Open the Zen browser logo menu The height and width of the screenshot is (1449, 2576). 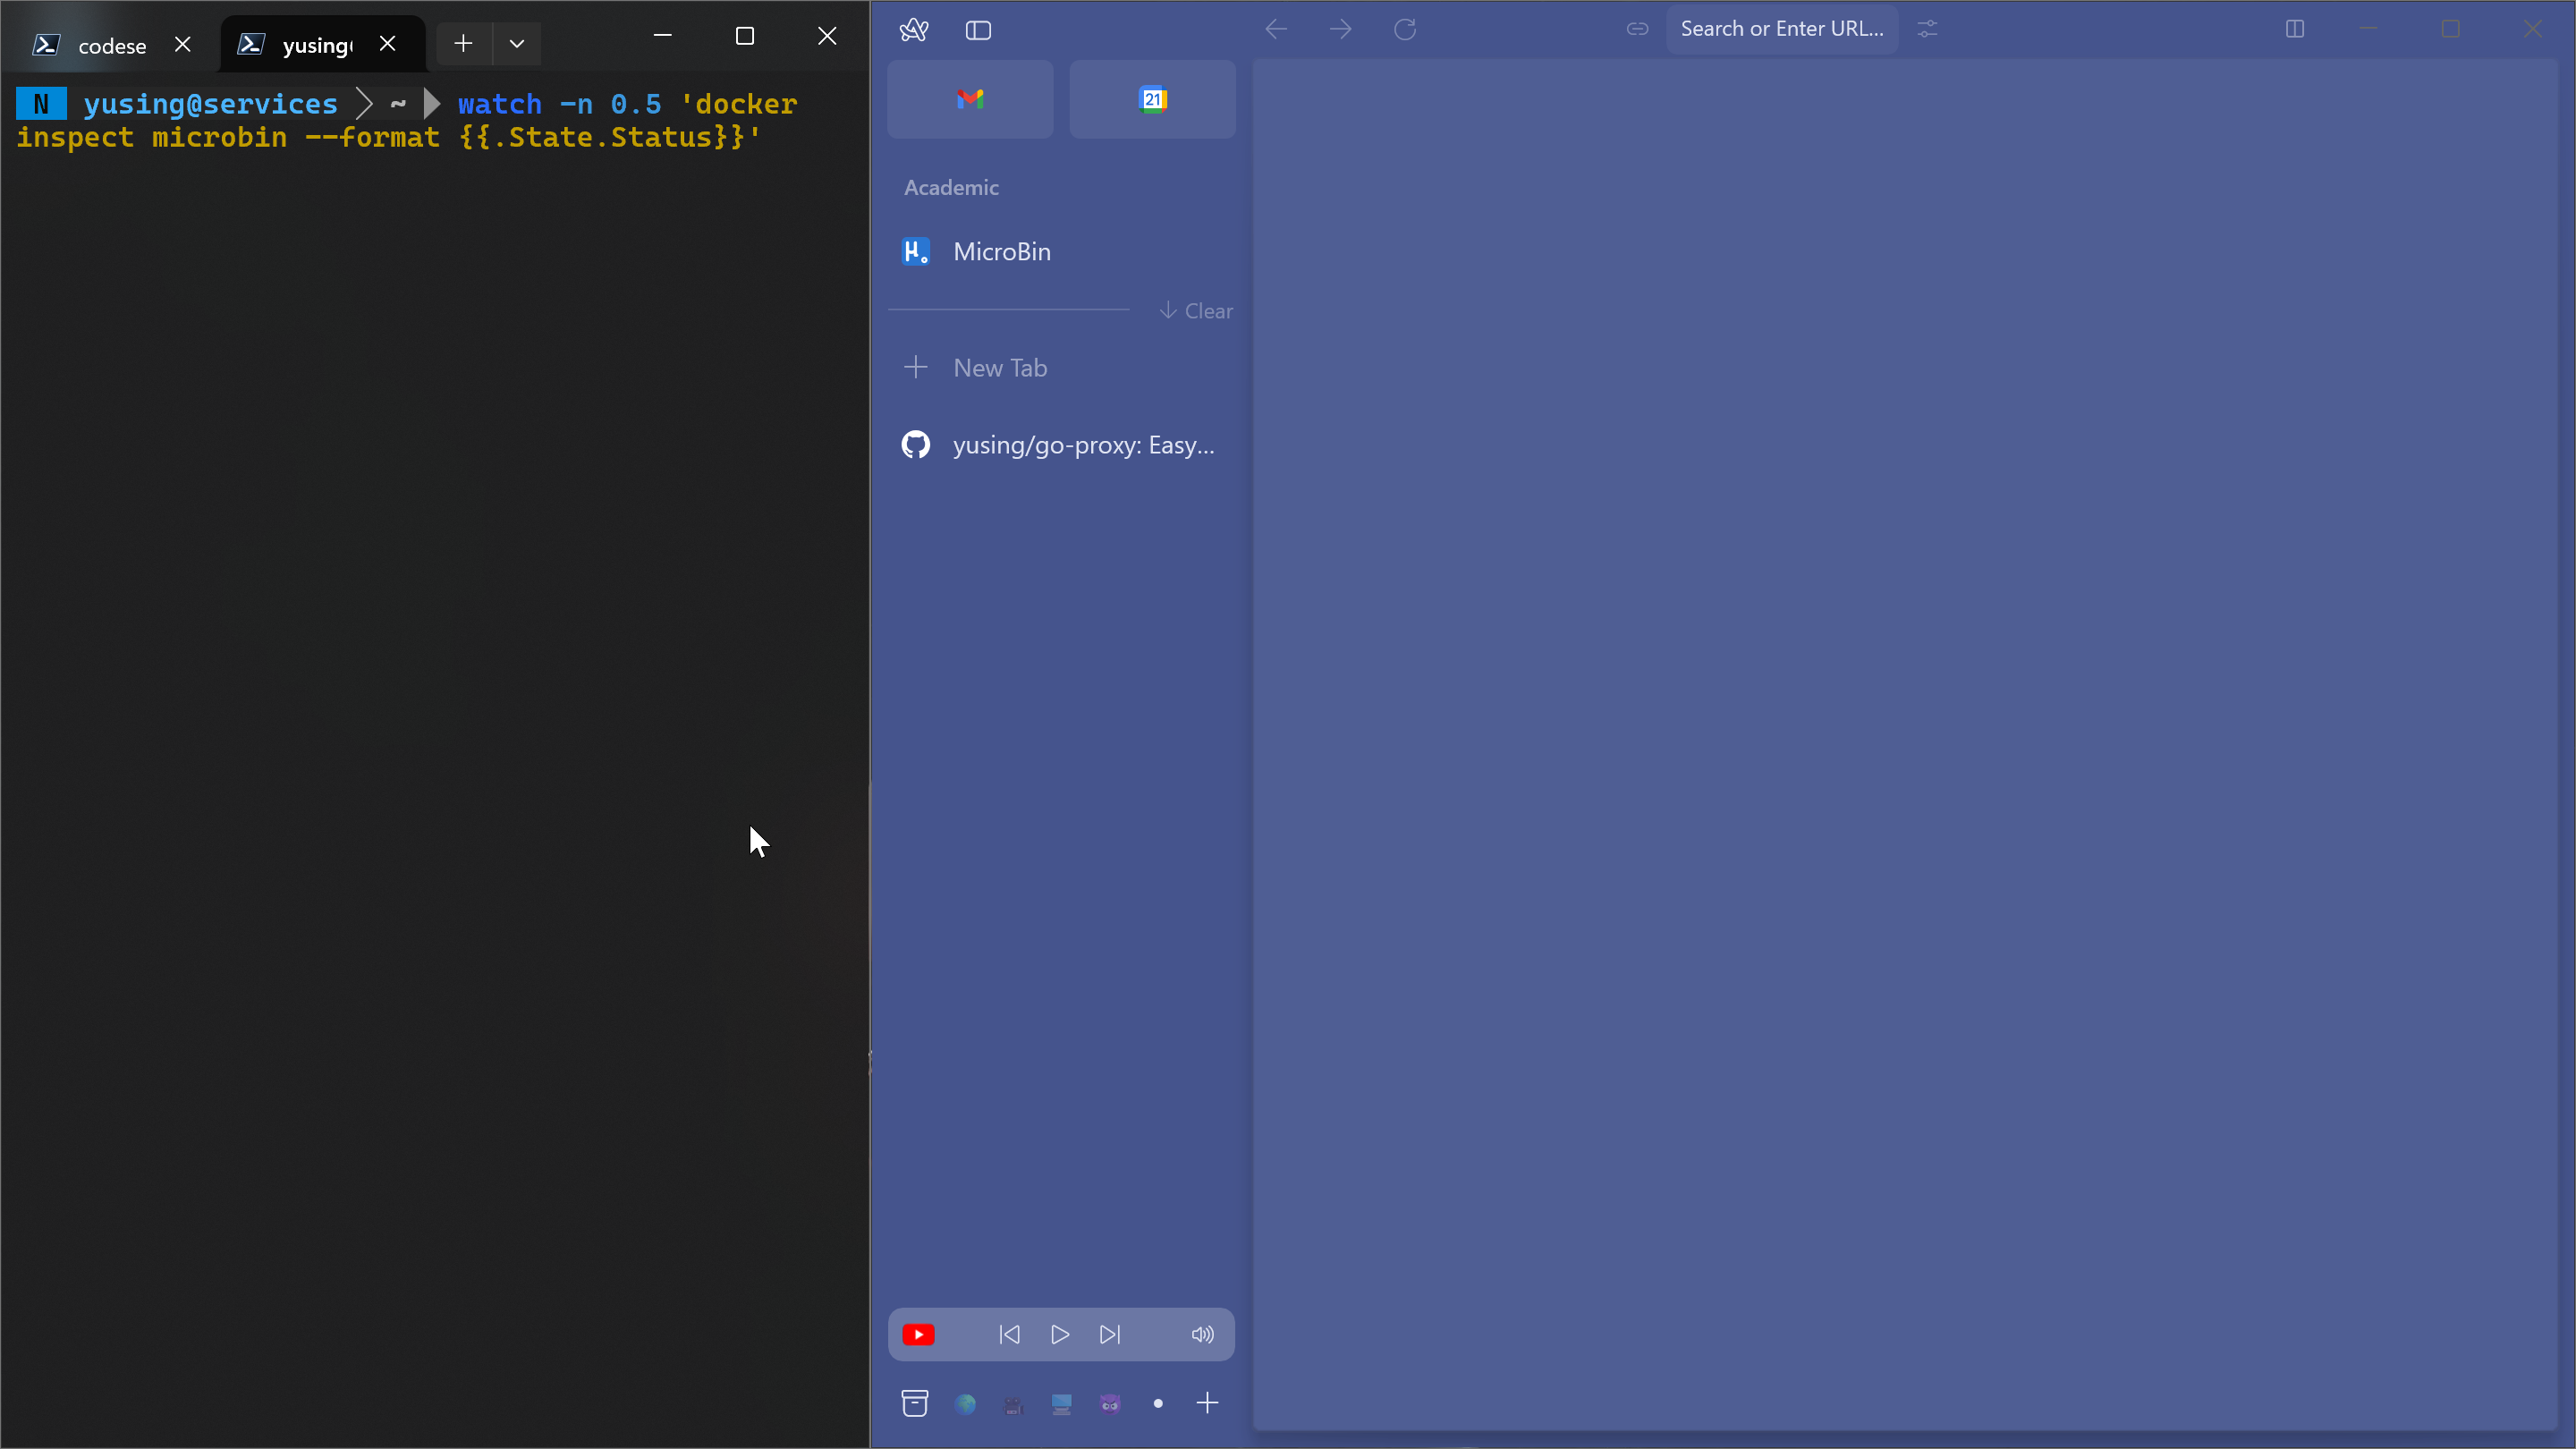click(x=914, y=29)
